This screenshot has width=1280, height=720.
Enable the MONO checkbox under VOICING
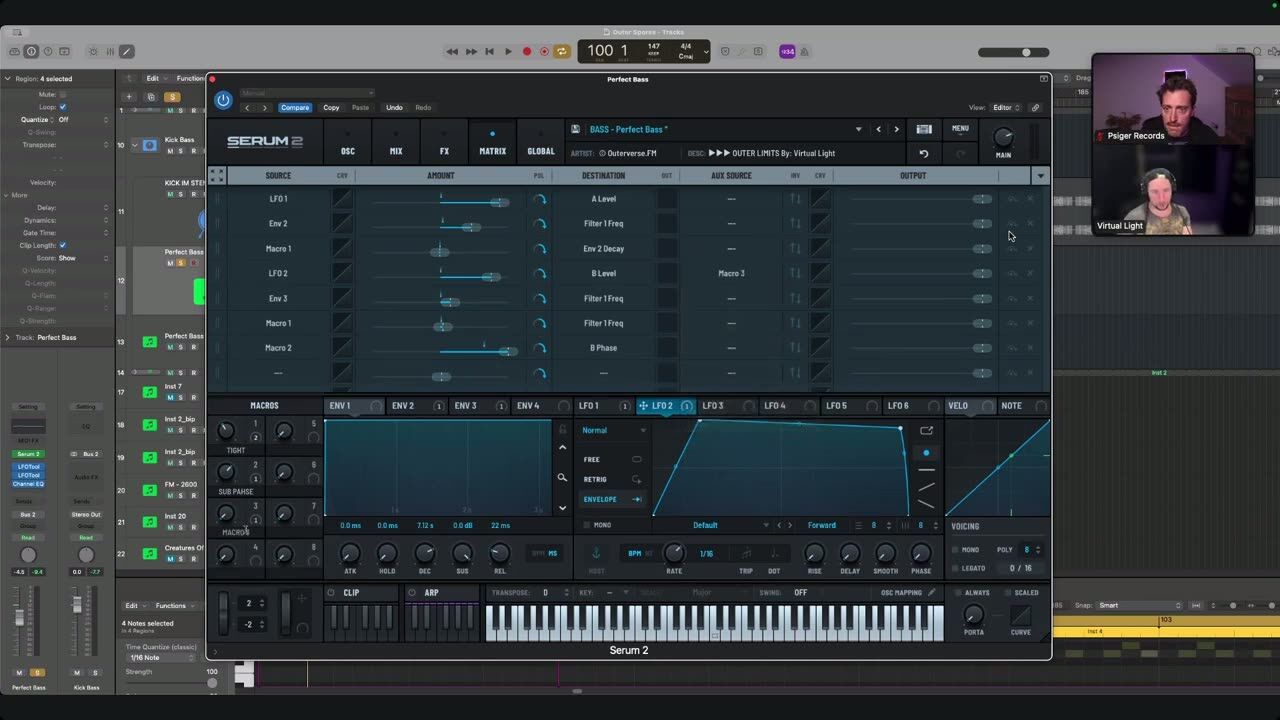pyautogui.click(x=955, y=549)
